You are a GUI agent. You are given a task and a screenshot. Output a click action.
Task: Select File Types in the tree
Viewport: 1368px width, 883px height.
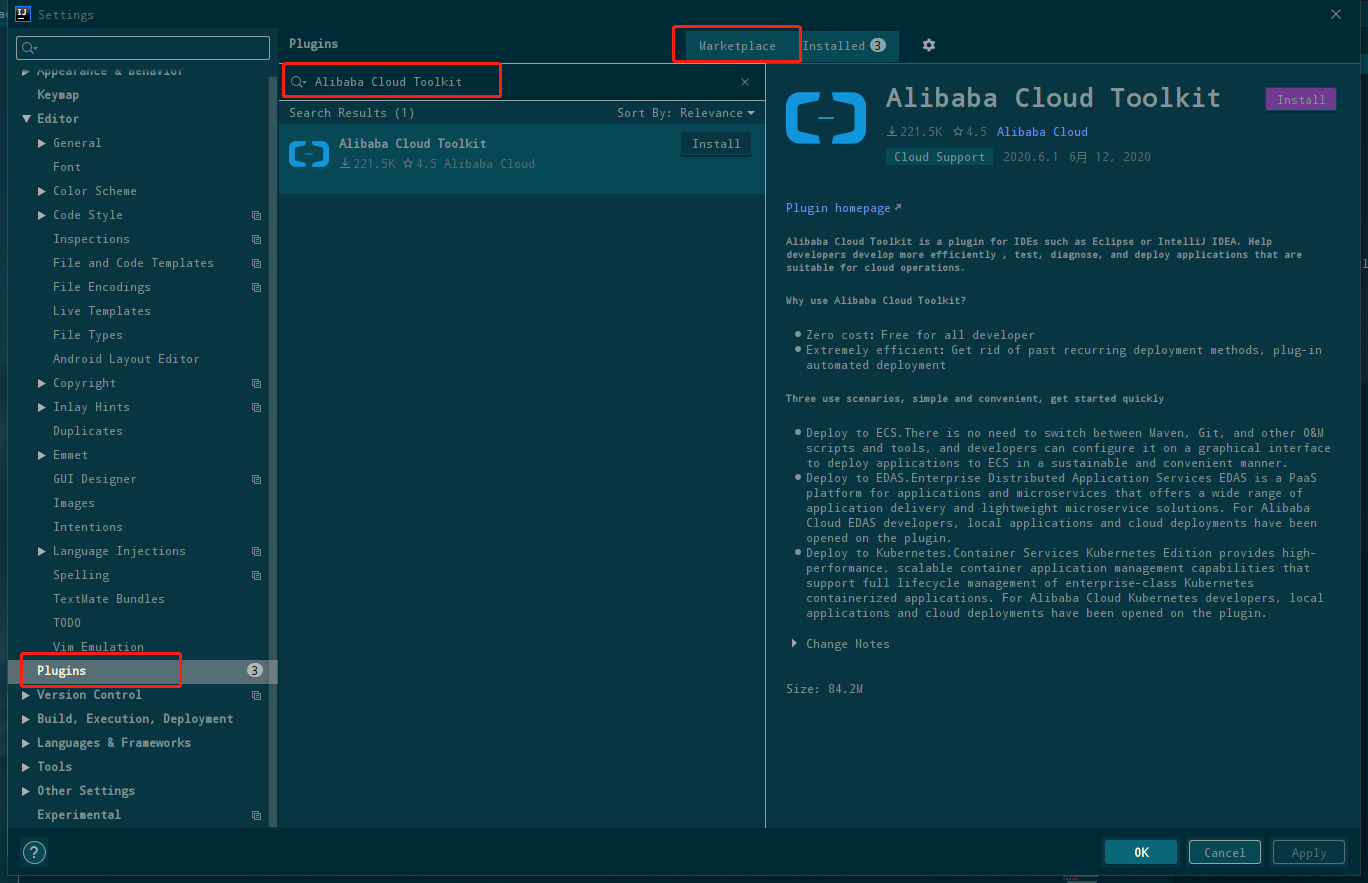(x=88, y=335)
